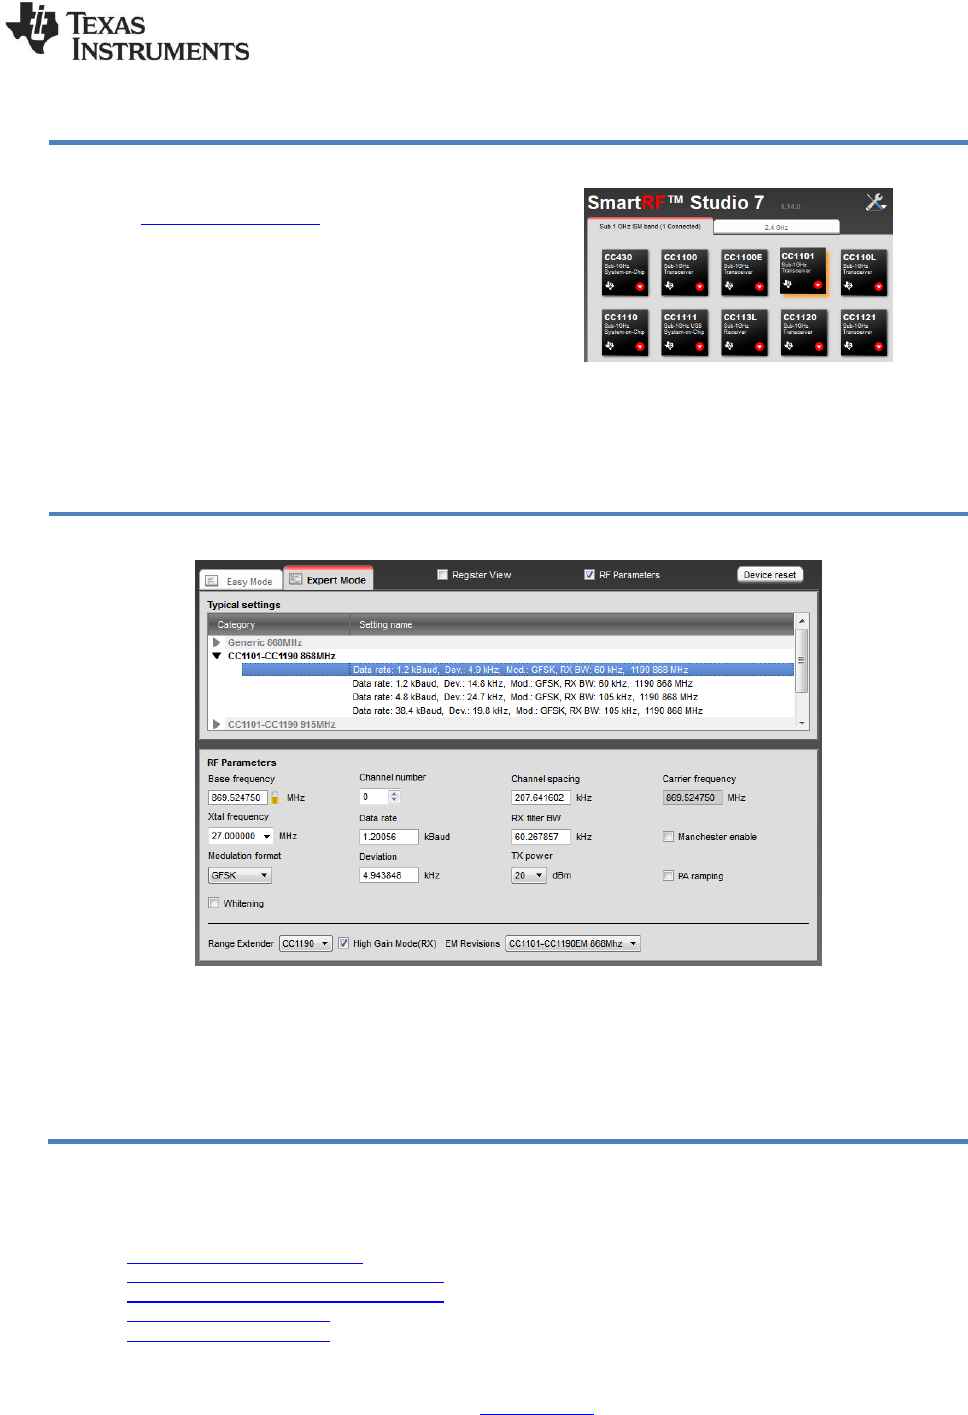Select the CC430 System-on-Chip device tile
The image size is (968, 1415).
click(625, 273)
